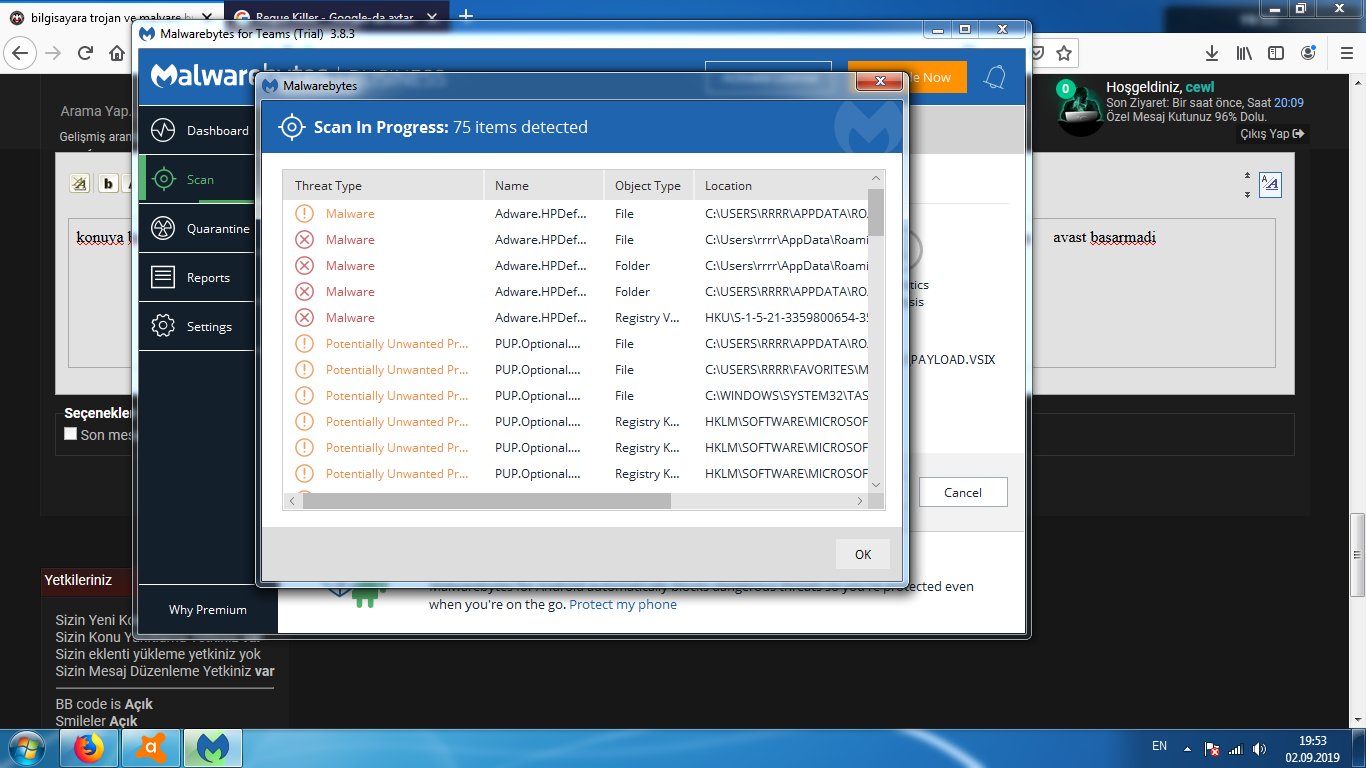Click the network signal tray icon
The image size is (1366, 768).
tap(1235, 748)
